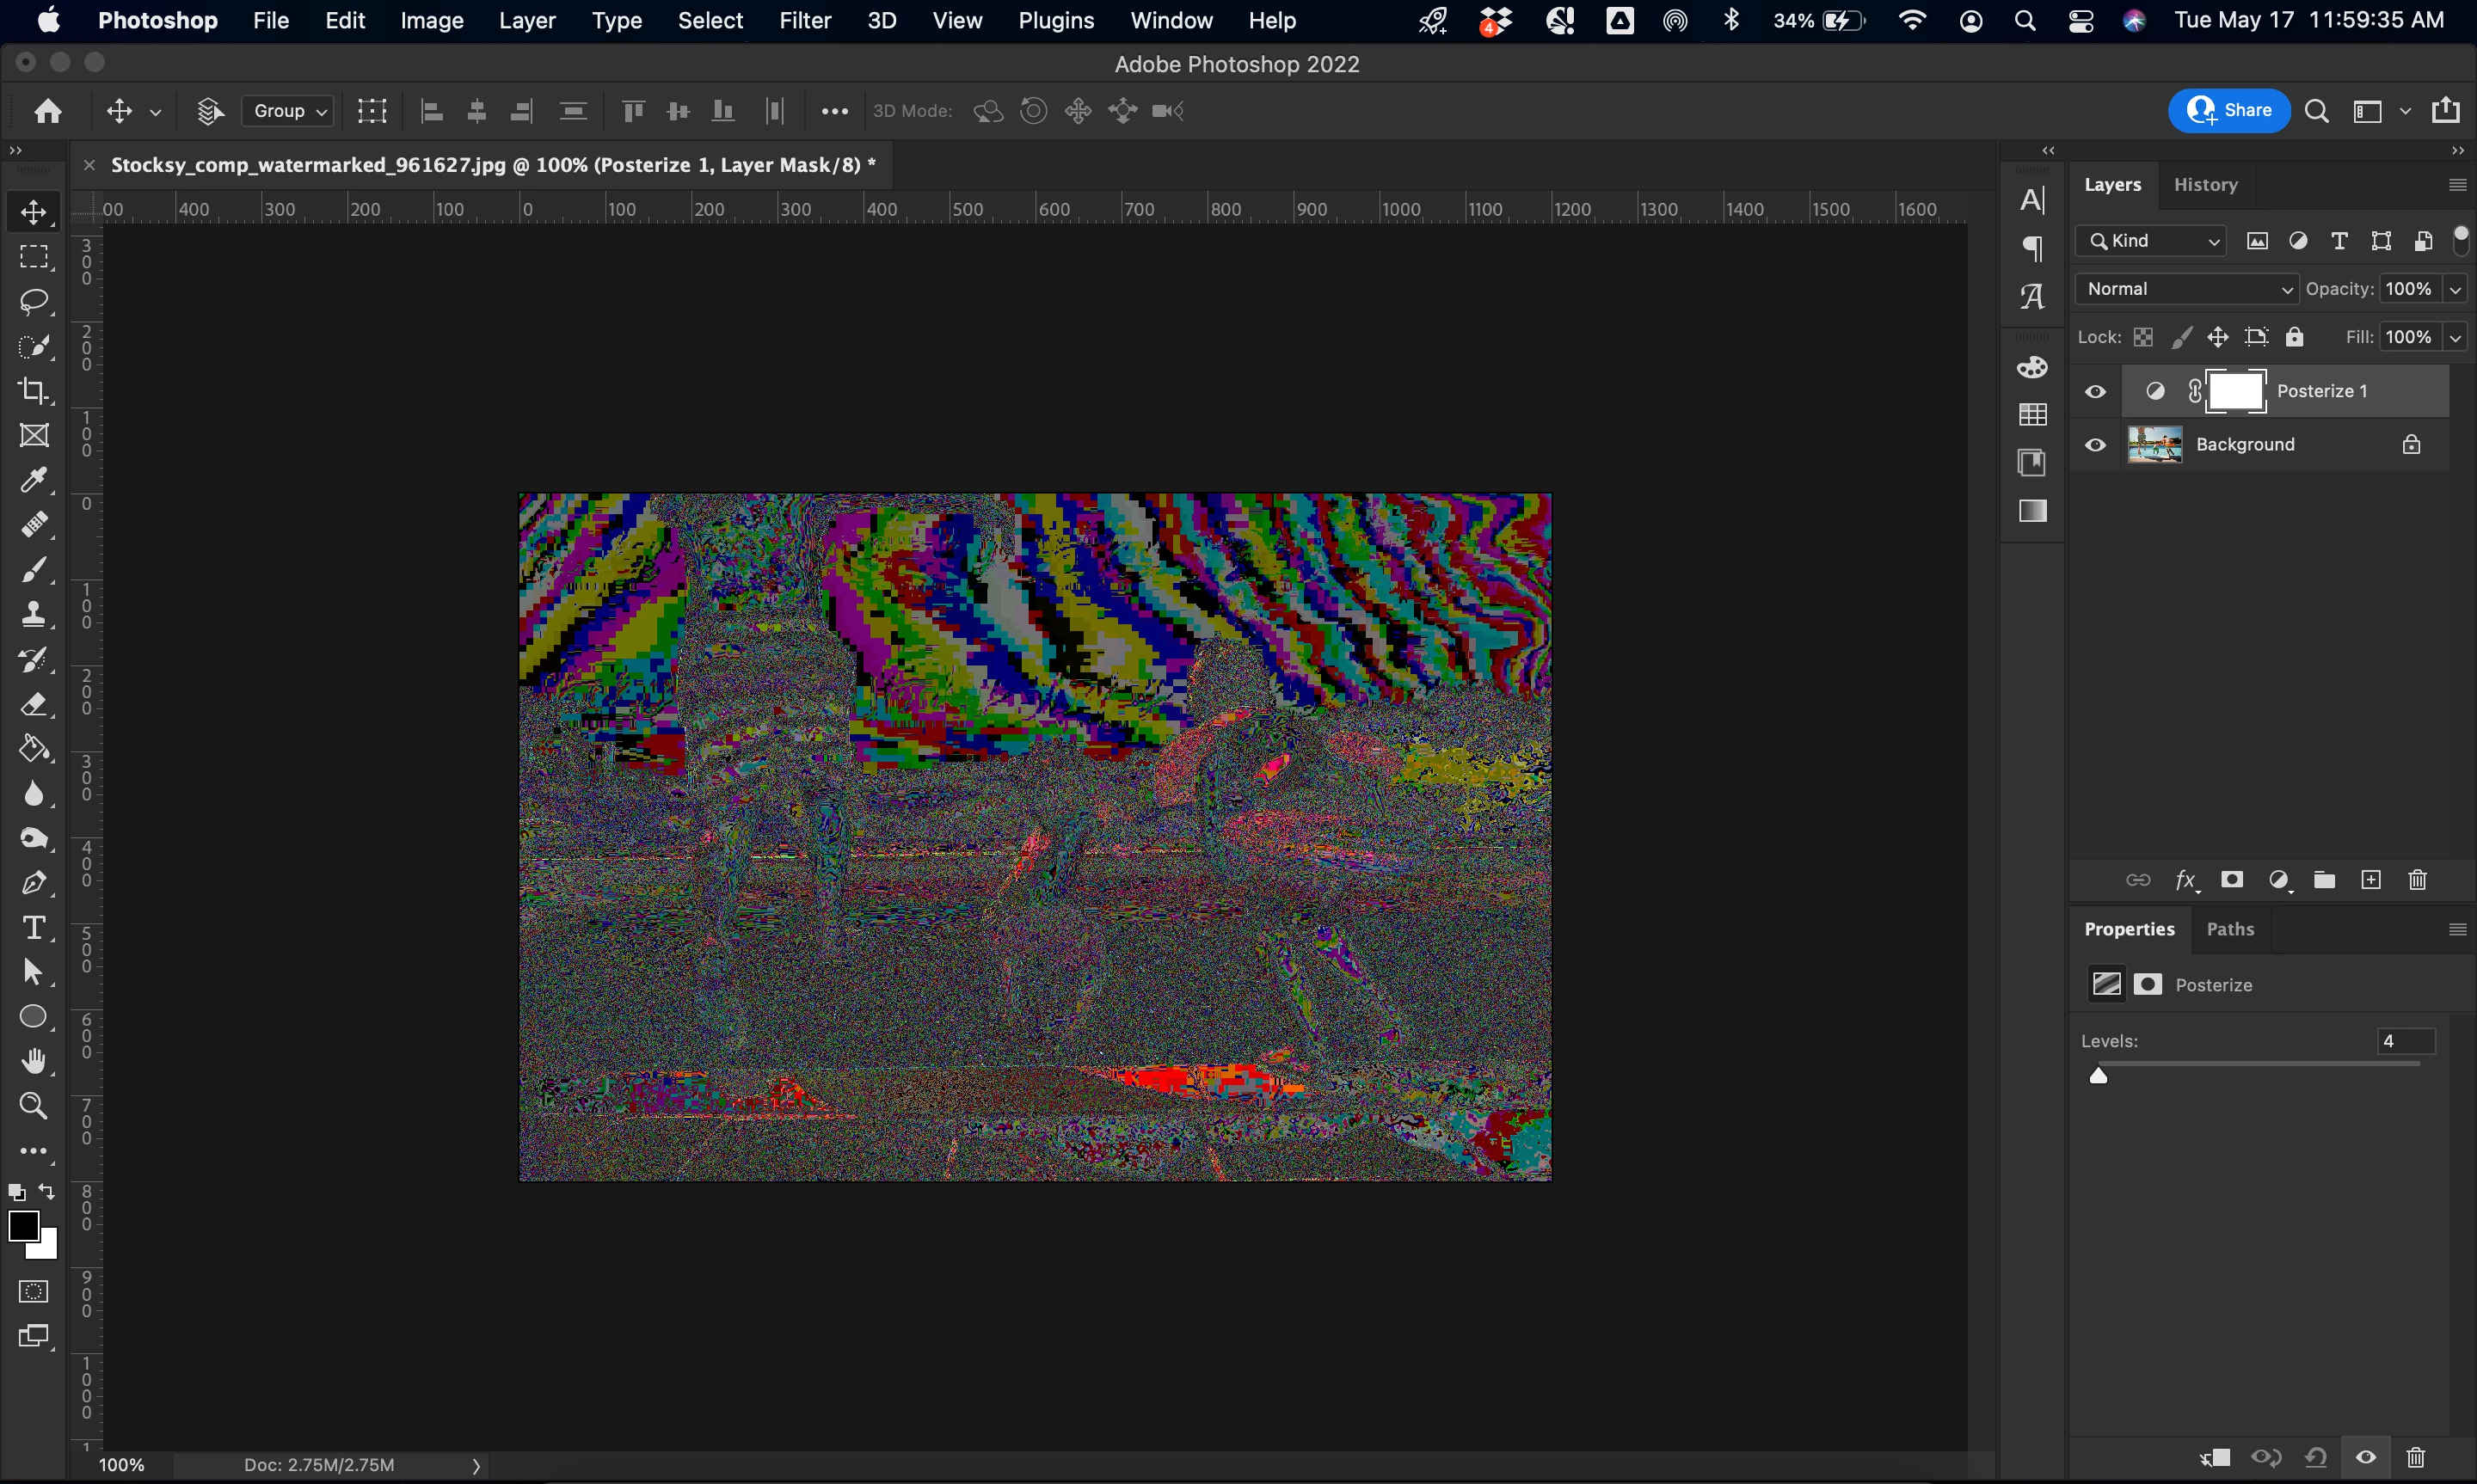Image resolution: width=2477 pixels, height=1484 pixels.
Task: Open the Kind filter dropdown
Action: coord(2151,241)
